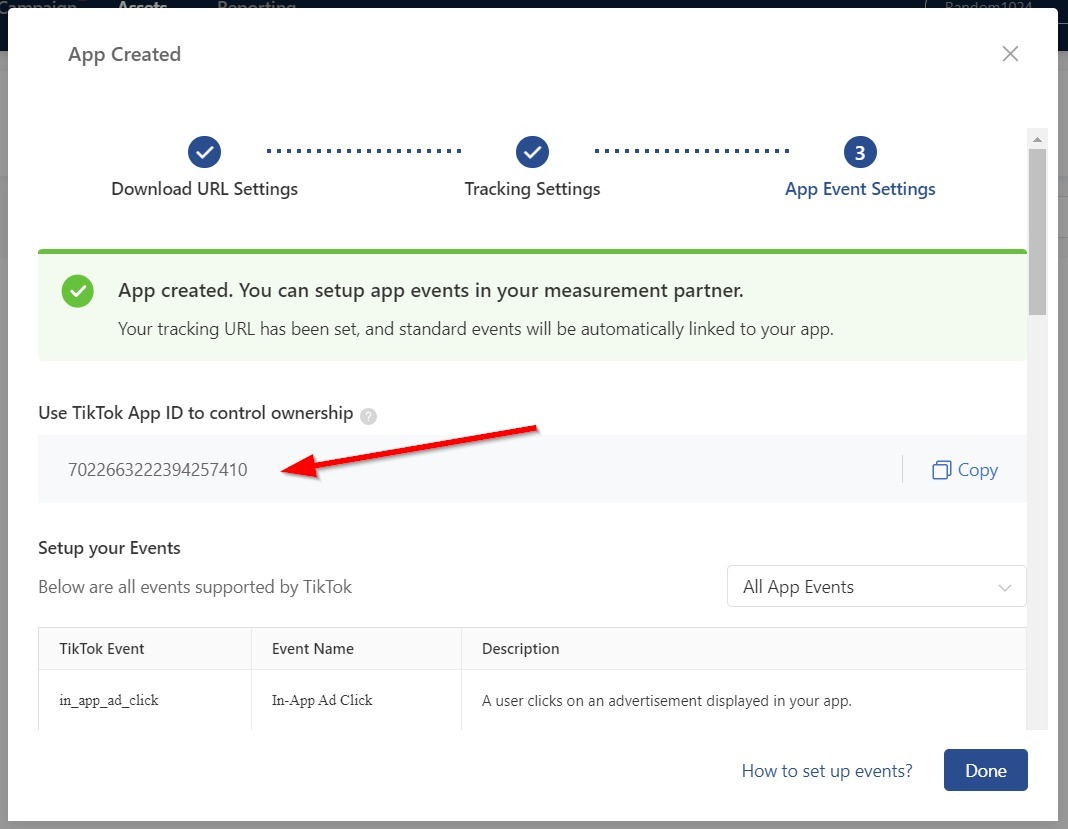The image size is (1068, 829).
Task: Click Use TikTok App ID to control ownership label
Action: (x=195, y=413)
